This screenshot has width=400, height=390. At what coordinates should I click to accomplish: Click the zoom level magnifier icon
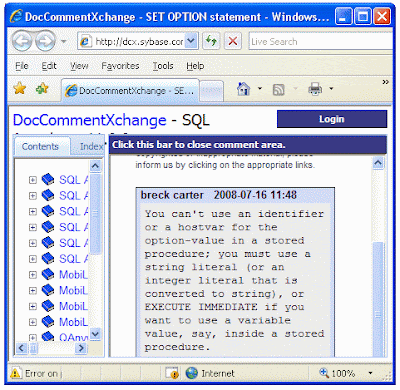324,373
